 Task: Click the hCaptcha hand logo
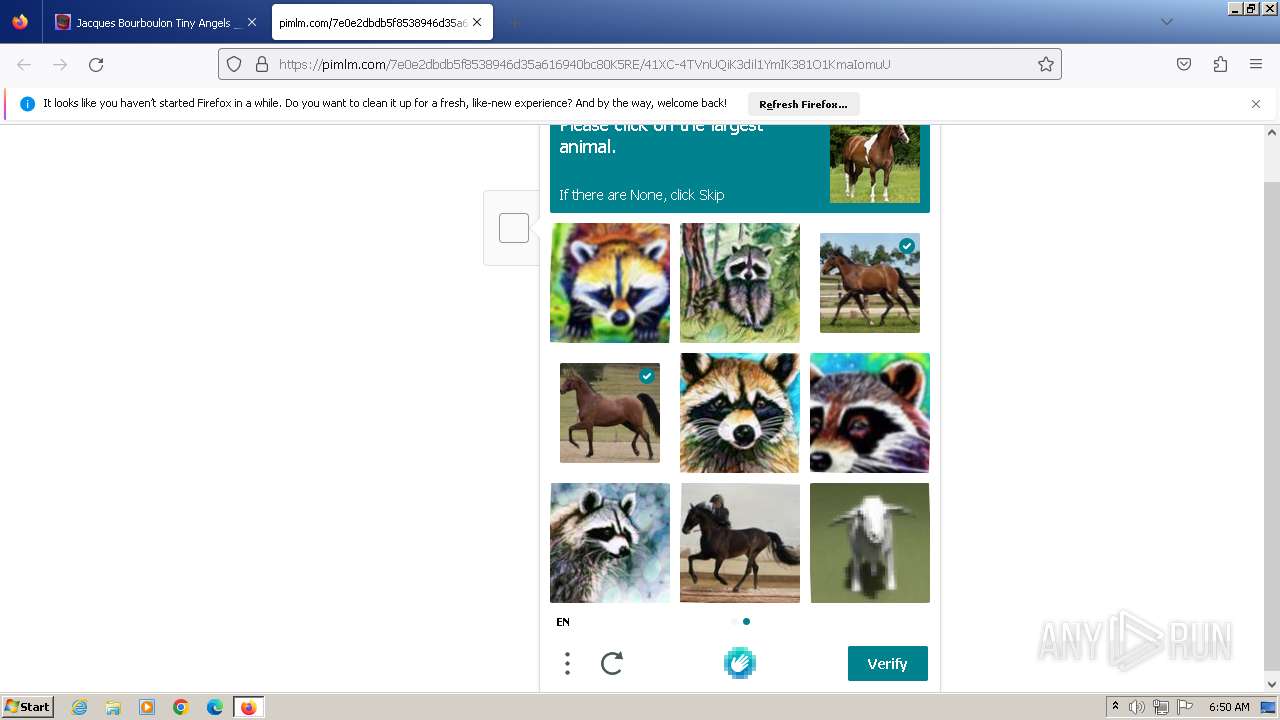click(740, 663)
